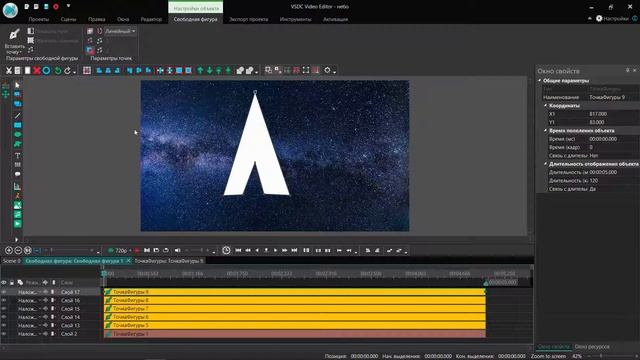Select the Free shape tool
This screenshot has width=640, height=360.
coord(17,144)
